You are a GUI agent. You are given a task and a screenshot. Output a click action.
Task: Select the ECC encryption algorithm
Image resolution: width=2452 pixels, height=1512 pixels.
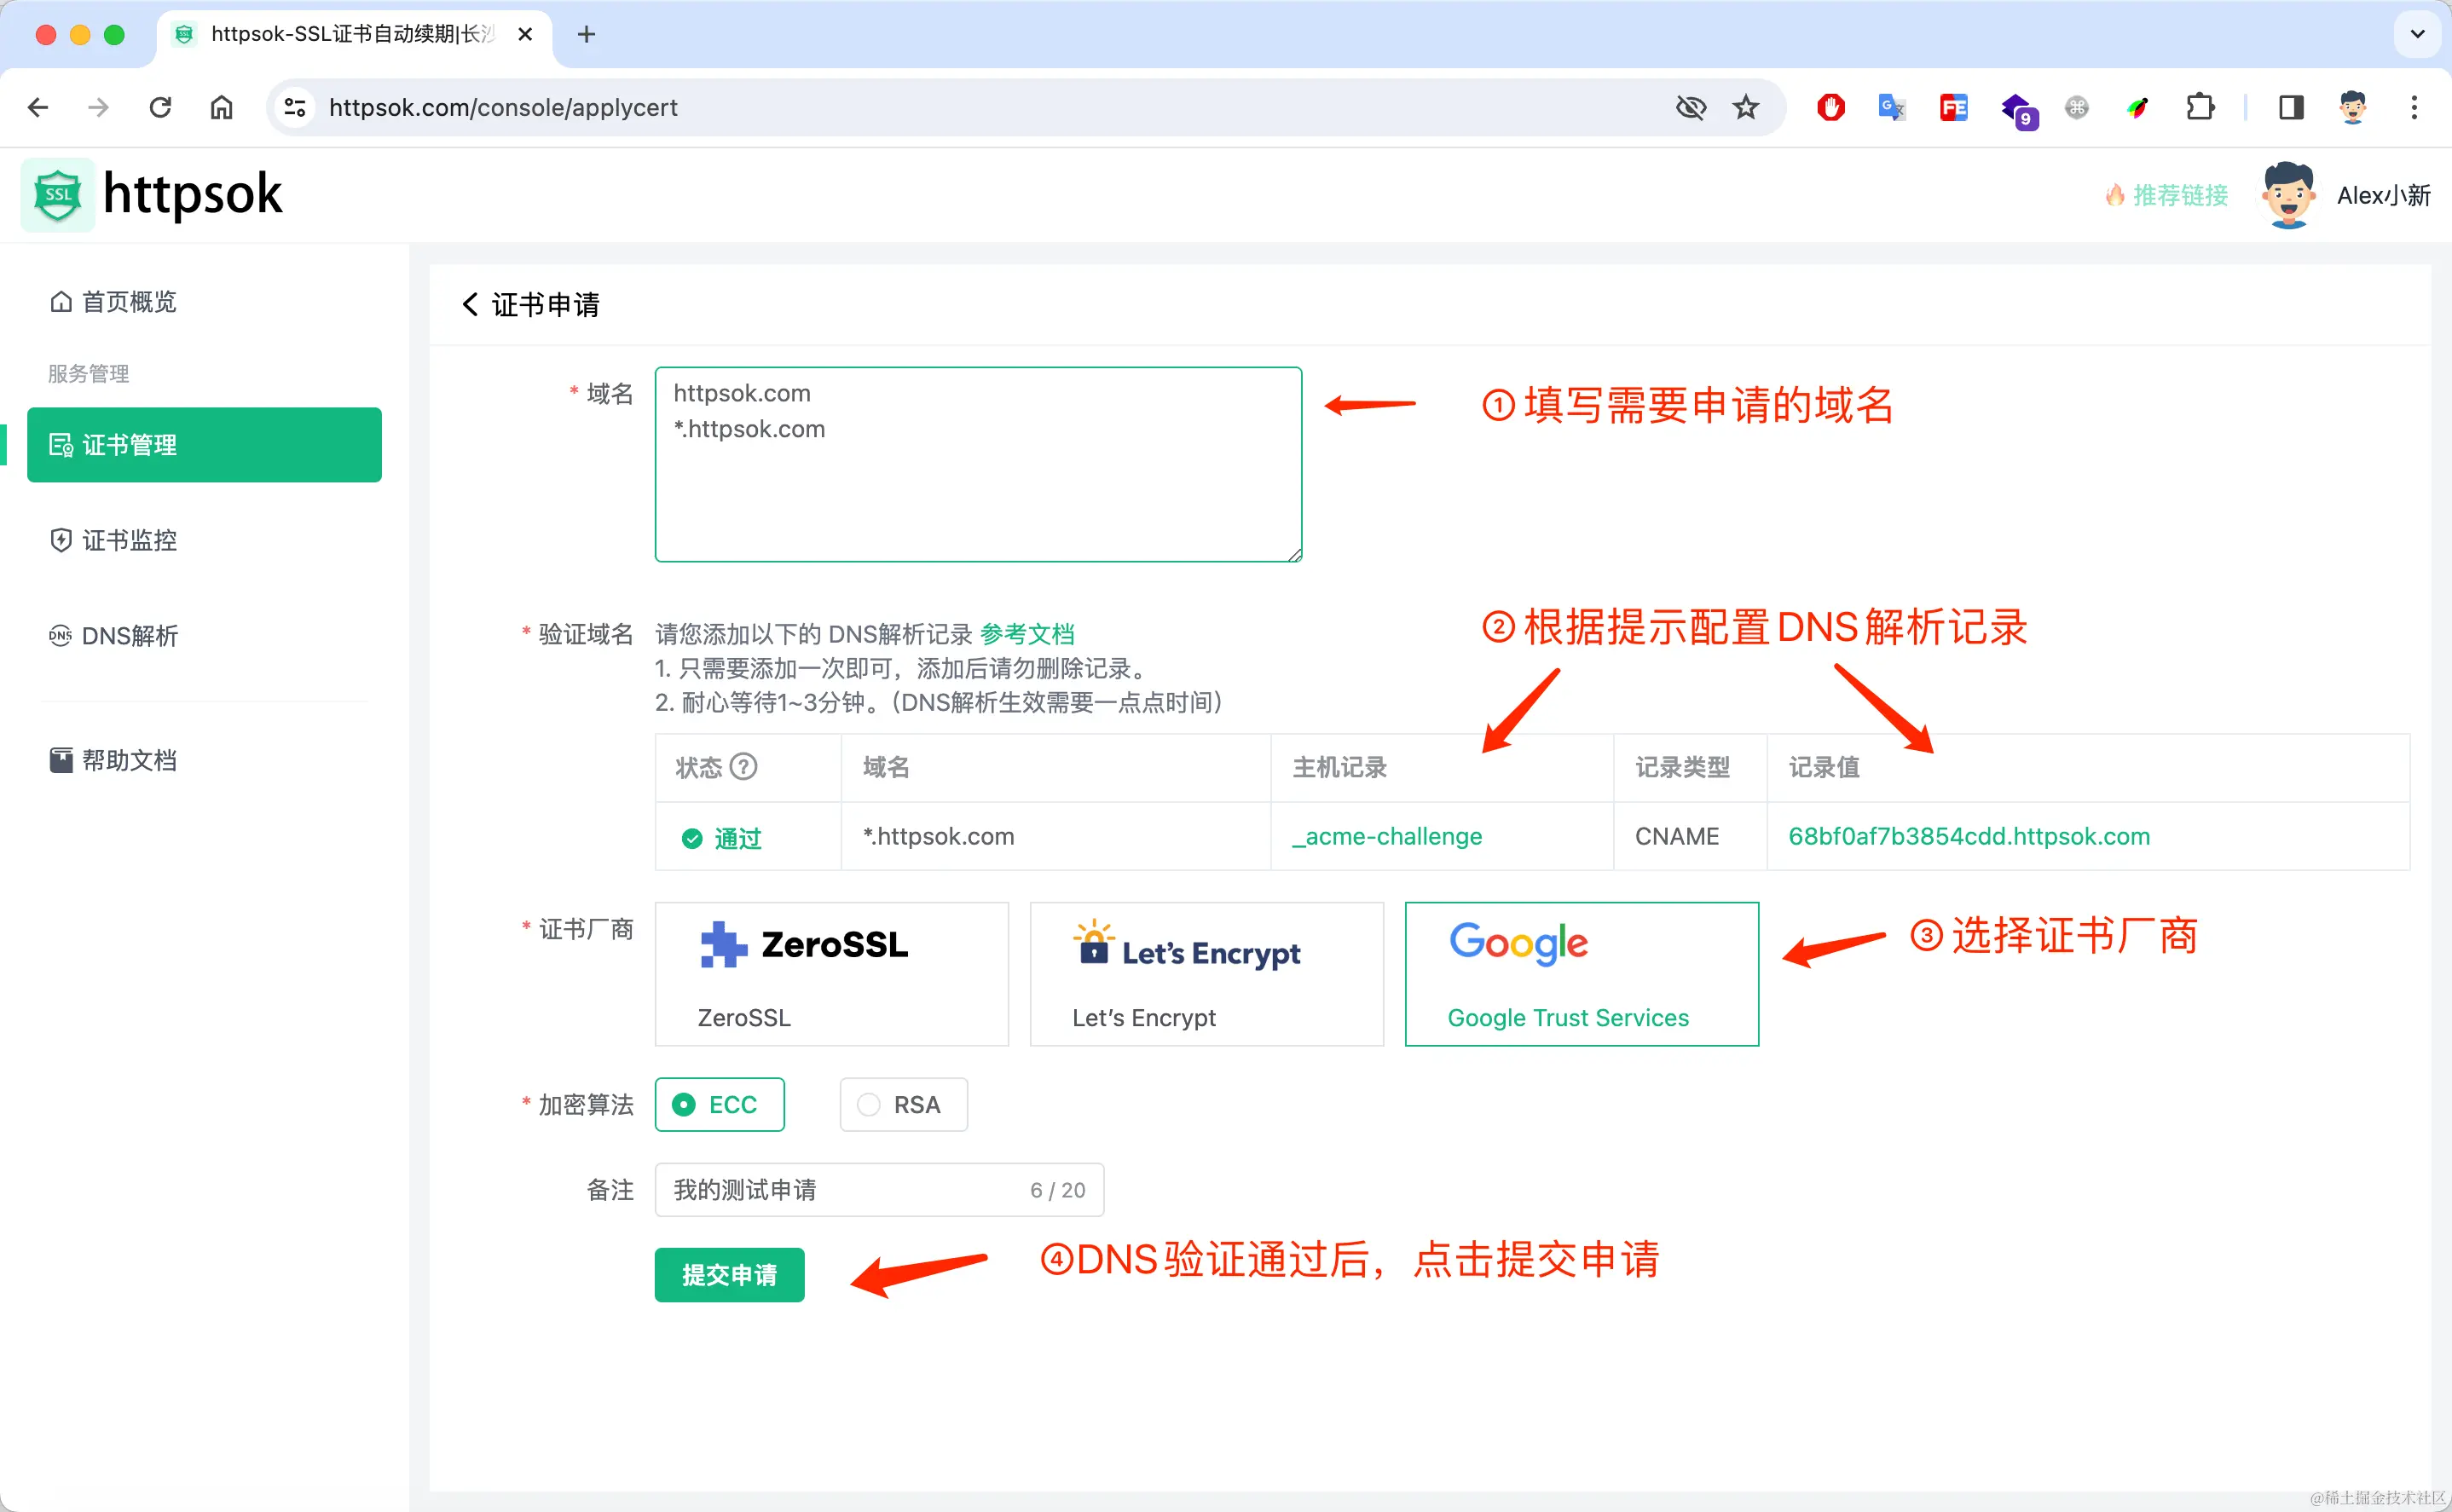click(x=719, y=1105)
